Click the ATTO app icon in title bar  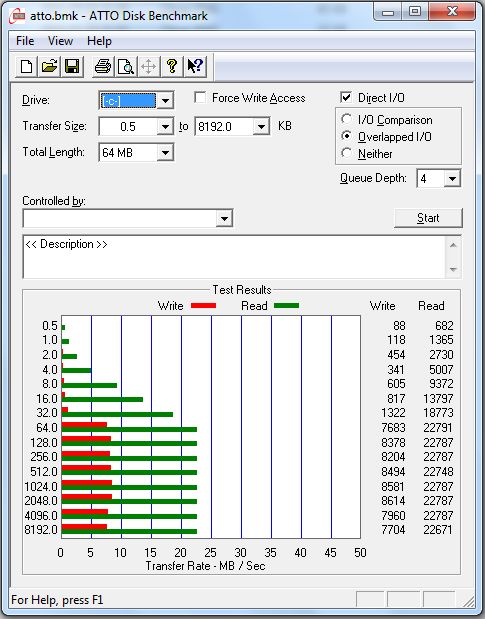pos(17,16)
